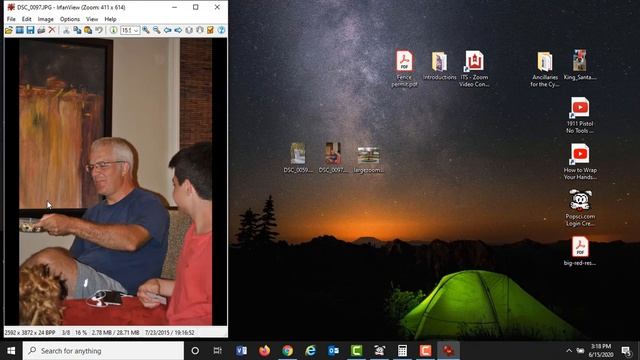Screen dimensions: 640x360
Task: Click the Zoom out magnifier icon
Action: pyautogui.click(x=157, y=30)
